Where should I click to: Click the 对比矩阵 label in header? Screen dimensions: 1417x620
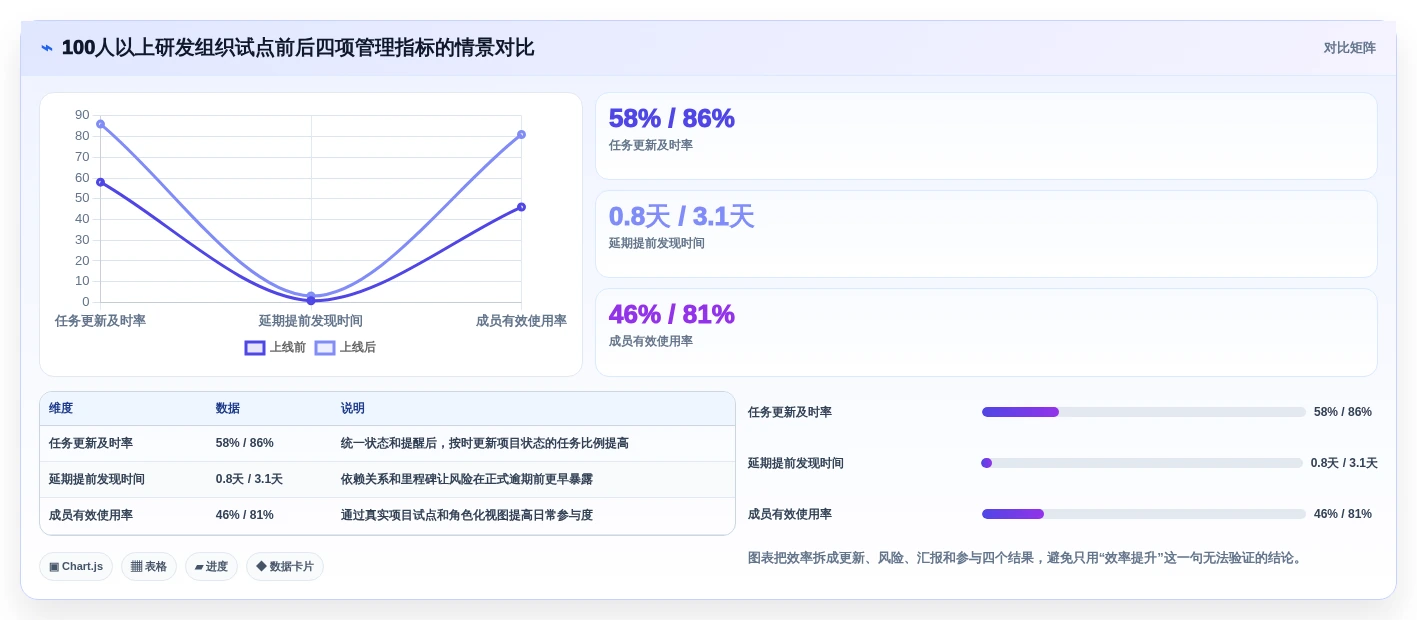pos(1349,48)
